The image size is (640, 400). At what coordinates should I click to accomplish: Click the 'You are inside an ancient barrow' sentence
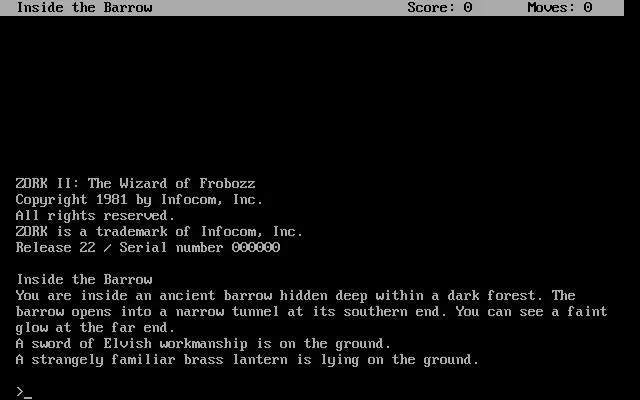(280, 296)
